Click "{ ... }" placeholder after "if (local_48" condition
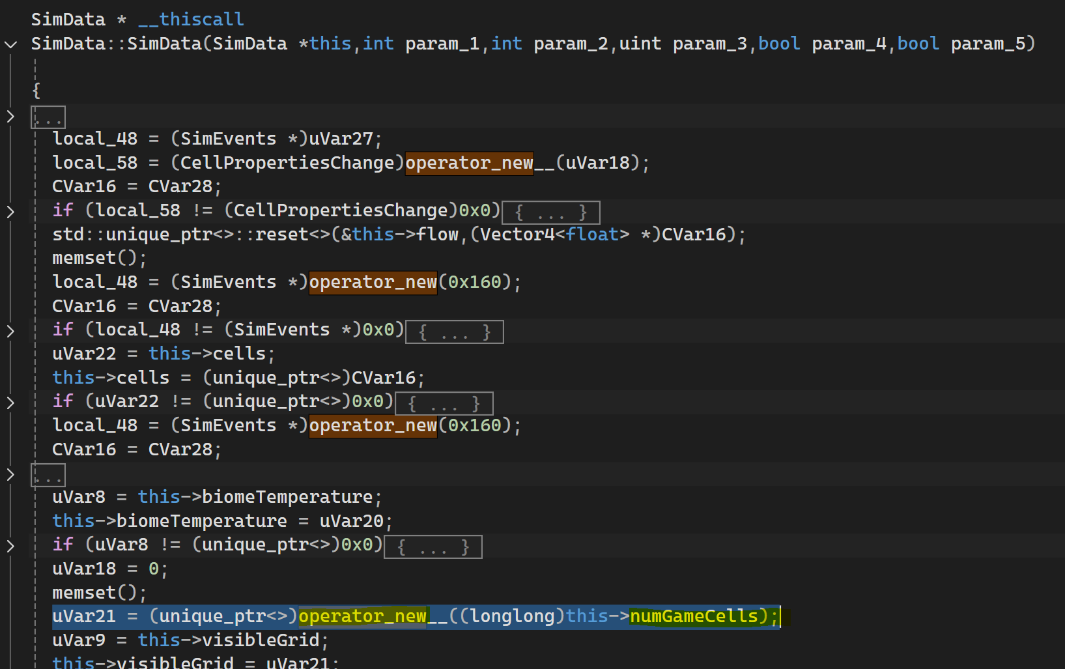Screen dimensions: 1065x669 [455, 331]
